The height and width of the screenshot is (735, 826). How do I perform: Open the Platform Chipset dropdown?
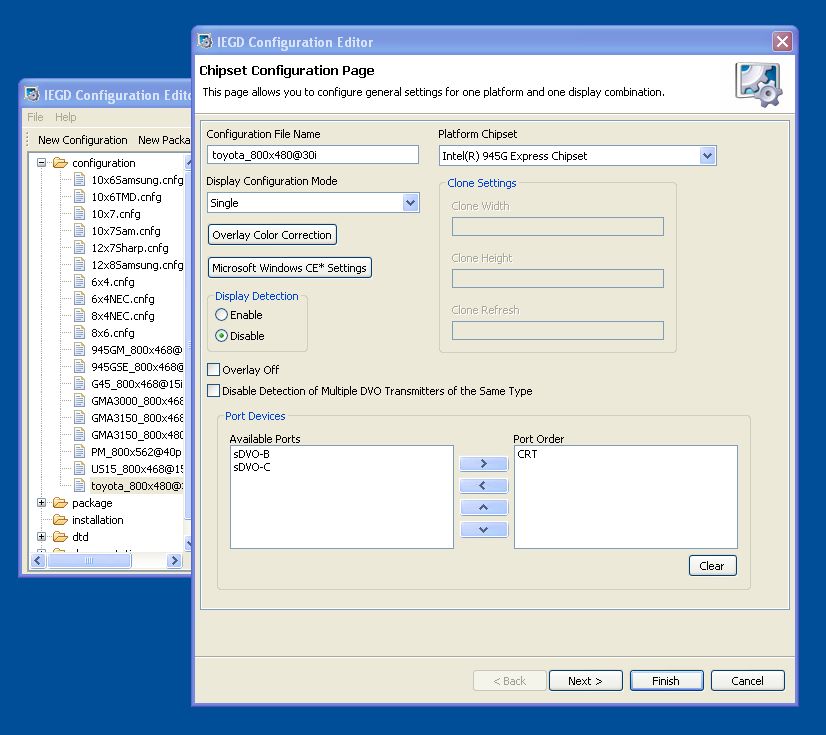(x=707, y=156)
